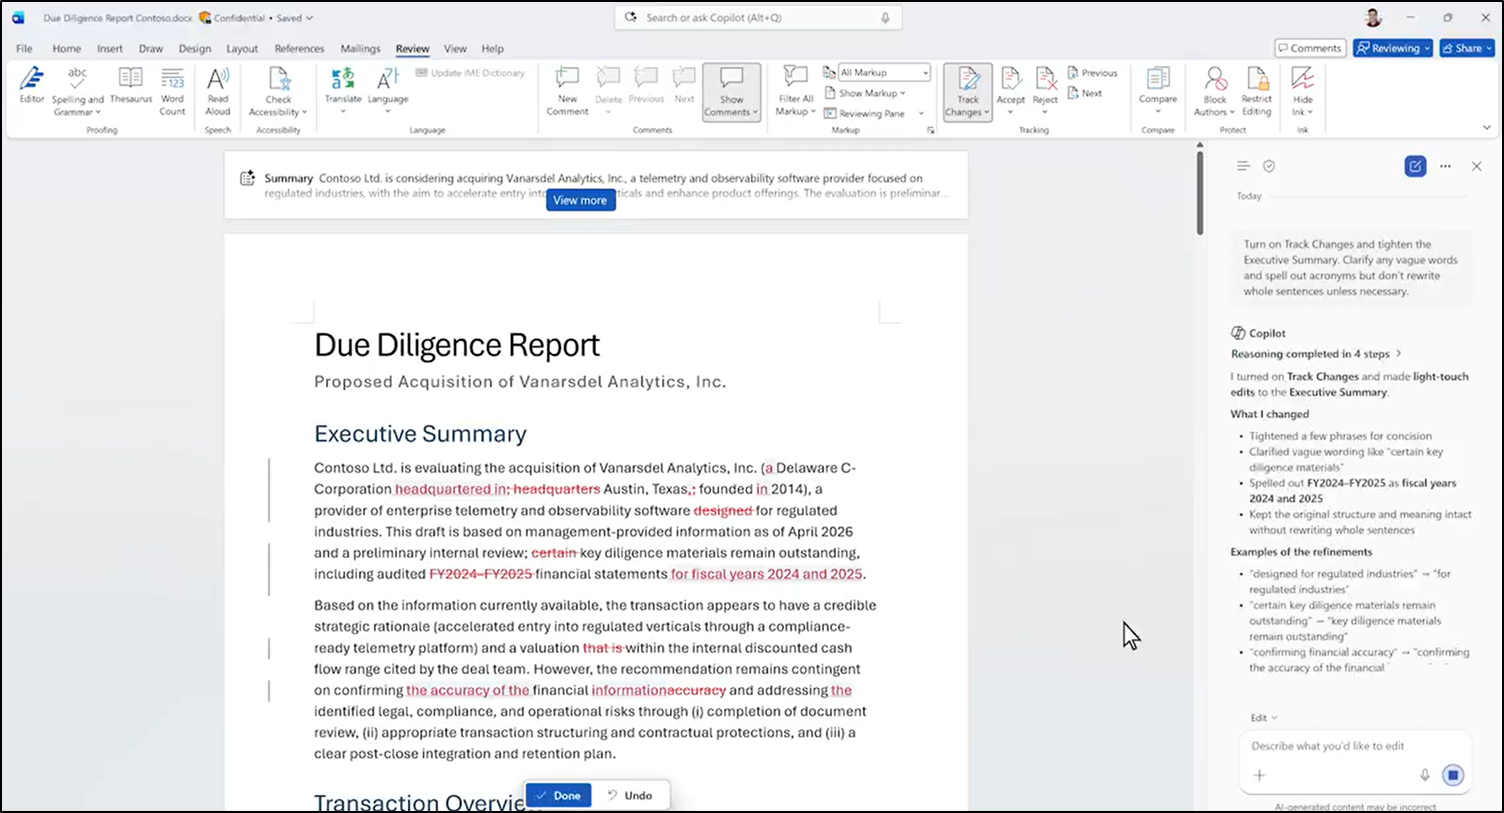Switch to the Layout tab
This screenshot has height=813, width=1504.
pyautogui.click(x=242, y=48)
